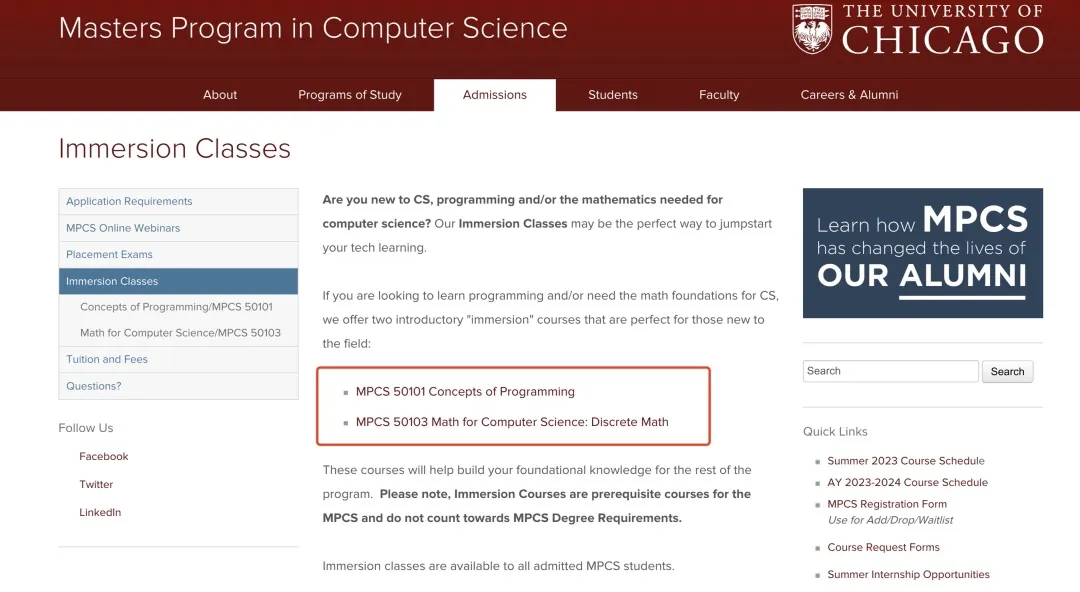This screenshot has width=1080, height=592.
Task: Click the MPCS 50101 Concepts of Programming link
Action: pyautogui.click(x=465, y=392)
